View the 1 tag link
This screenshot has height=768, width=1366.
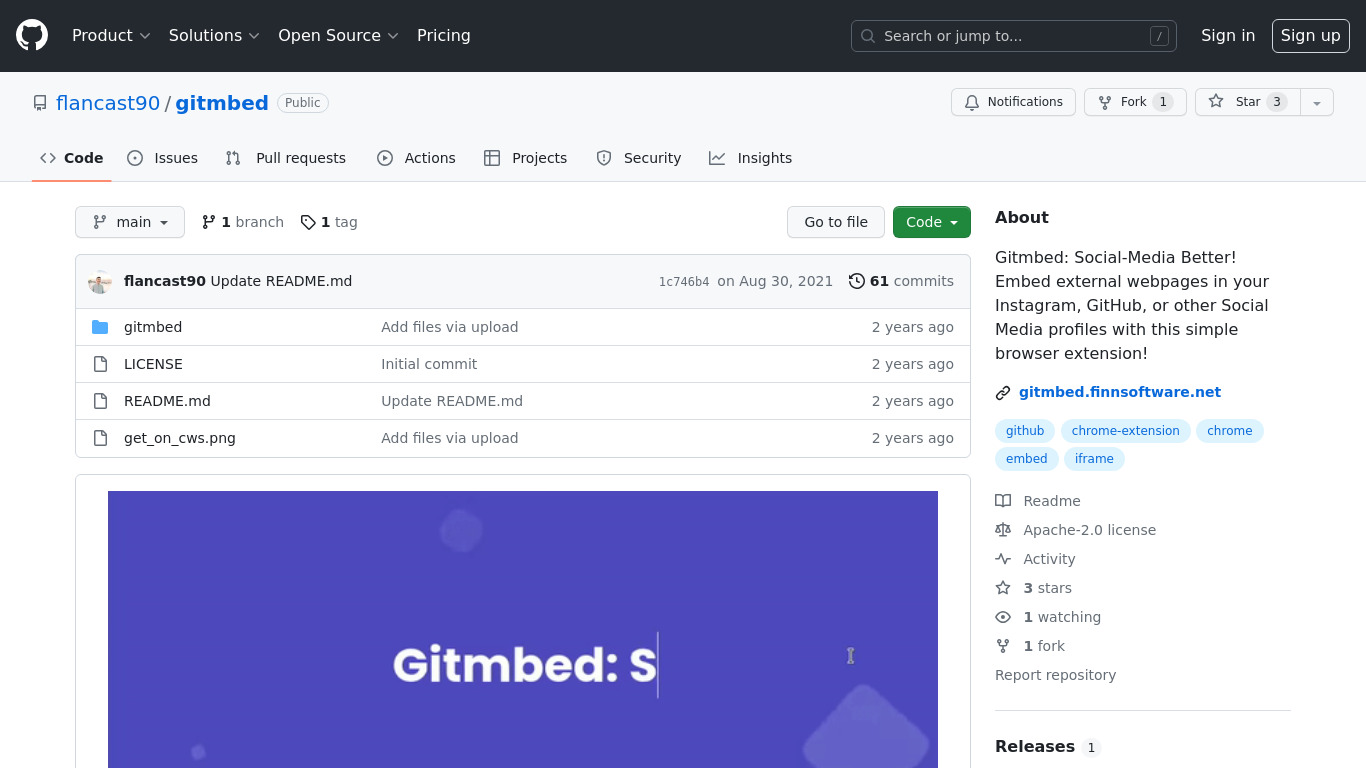[329, 222]
